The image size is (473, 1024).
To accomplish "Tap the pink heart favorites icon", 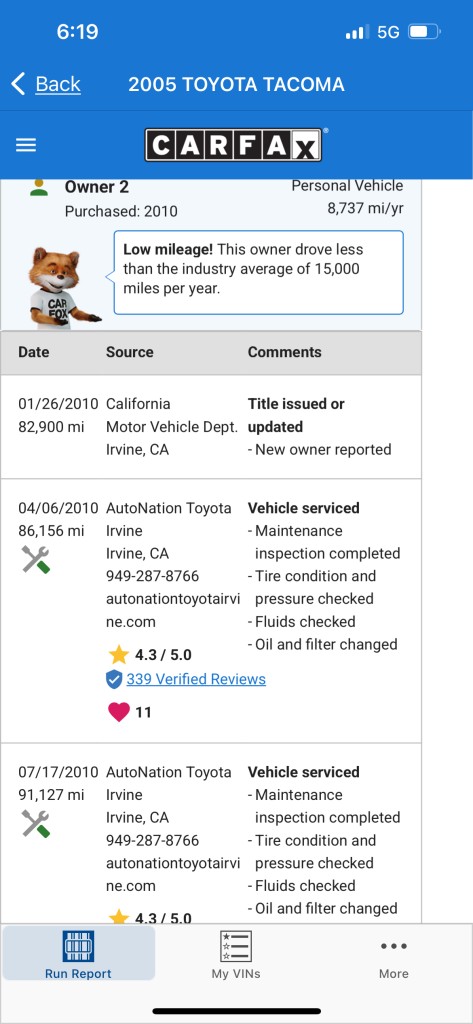I will click(x=119, y=712).
